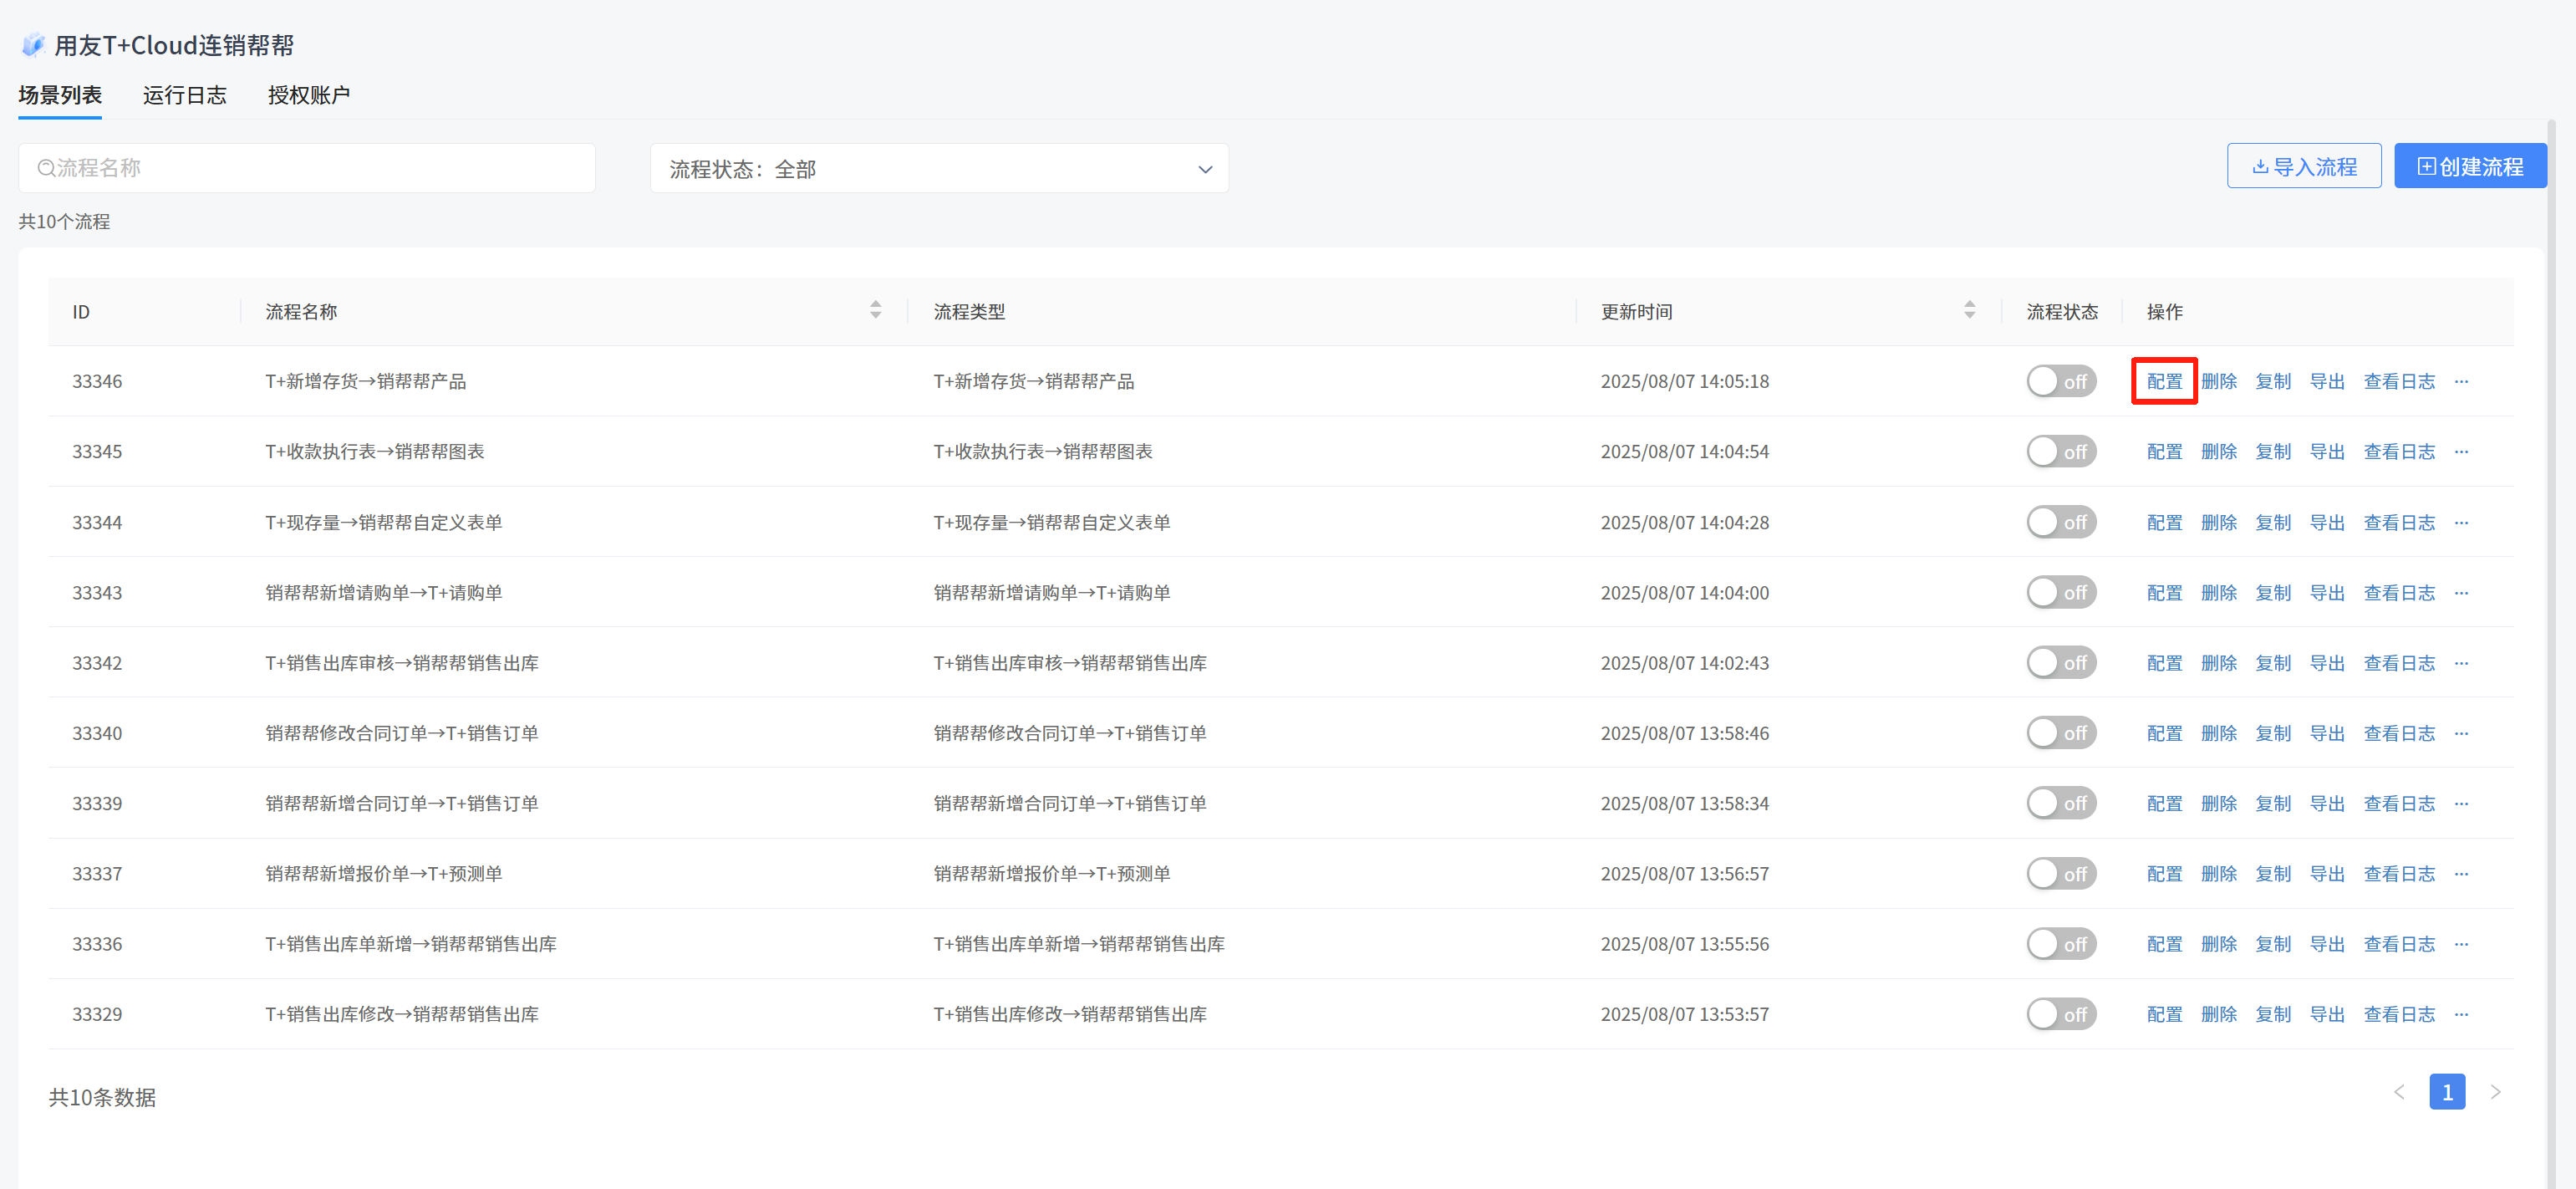Open more actions (…) for flow 33336
The height and width of the screenshot is (1189, 2576).
coord(2461,944)
